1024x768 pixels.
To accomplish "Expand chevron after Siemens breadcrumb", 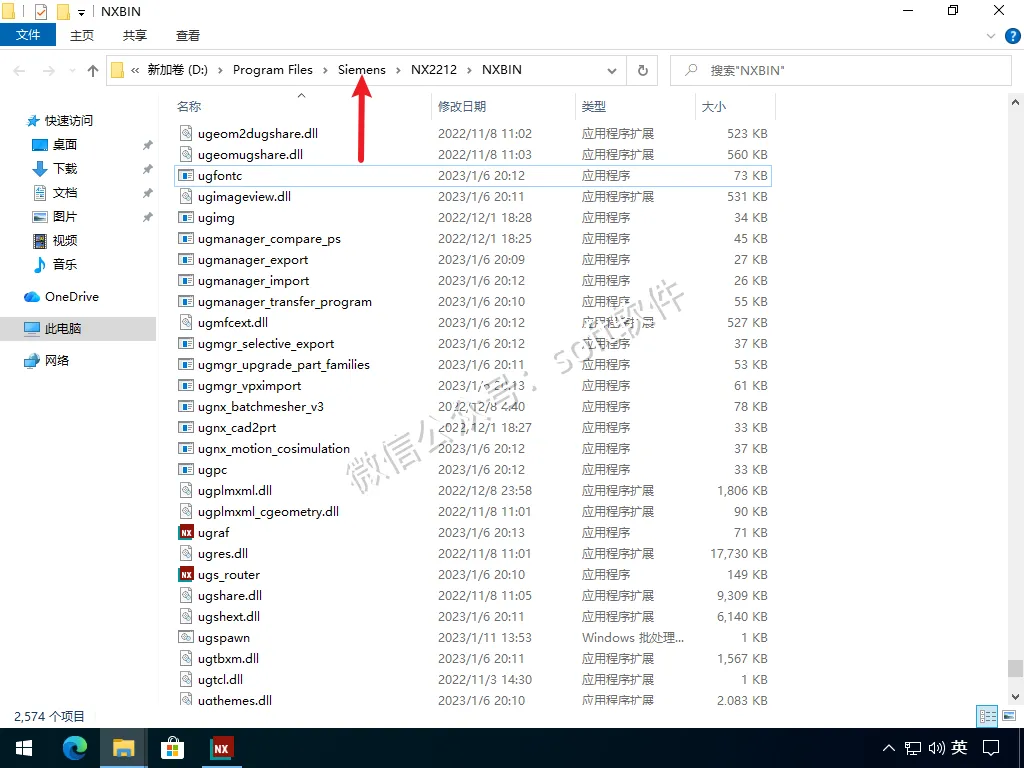I will (398, 71).
